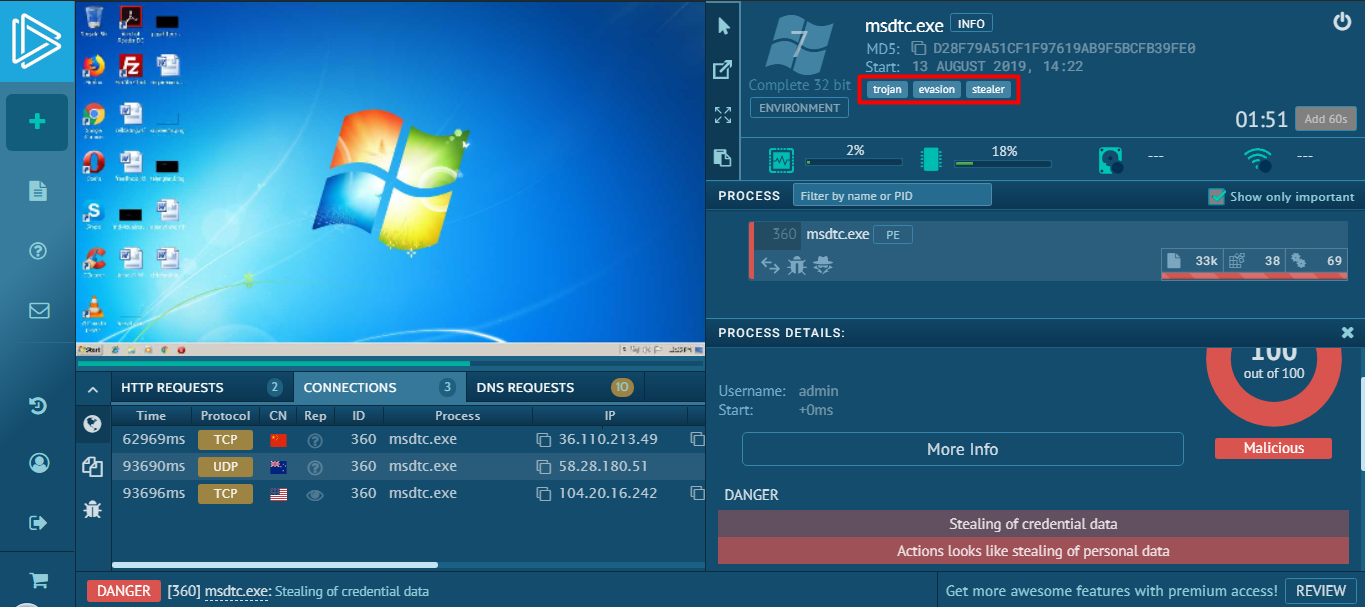Open threats bug panel icon

[x=92, y=509]
